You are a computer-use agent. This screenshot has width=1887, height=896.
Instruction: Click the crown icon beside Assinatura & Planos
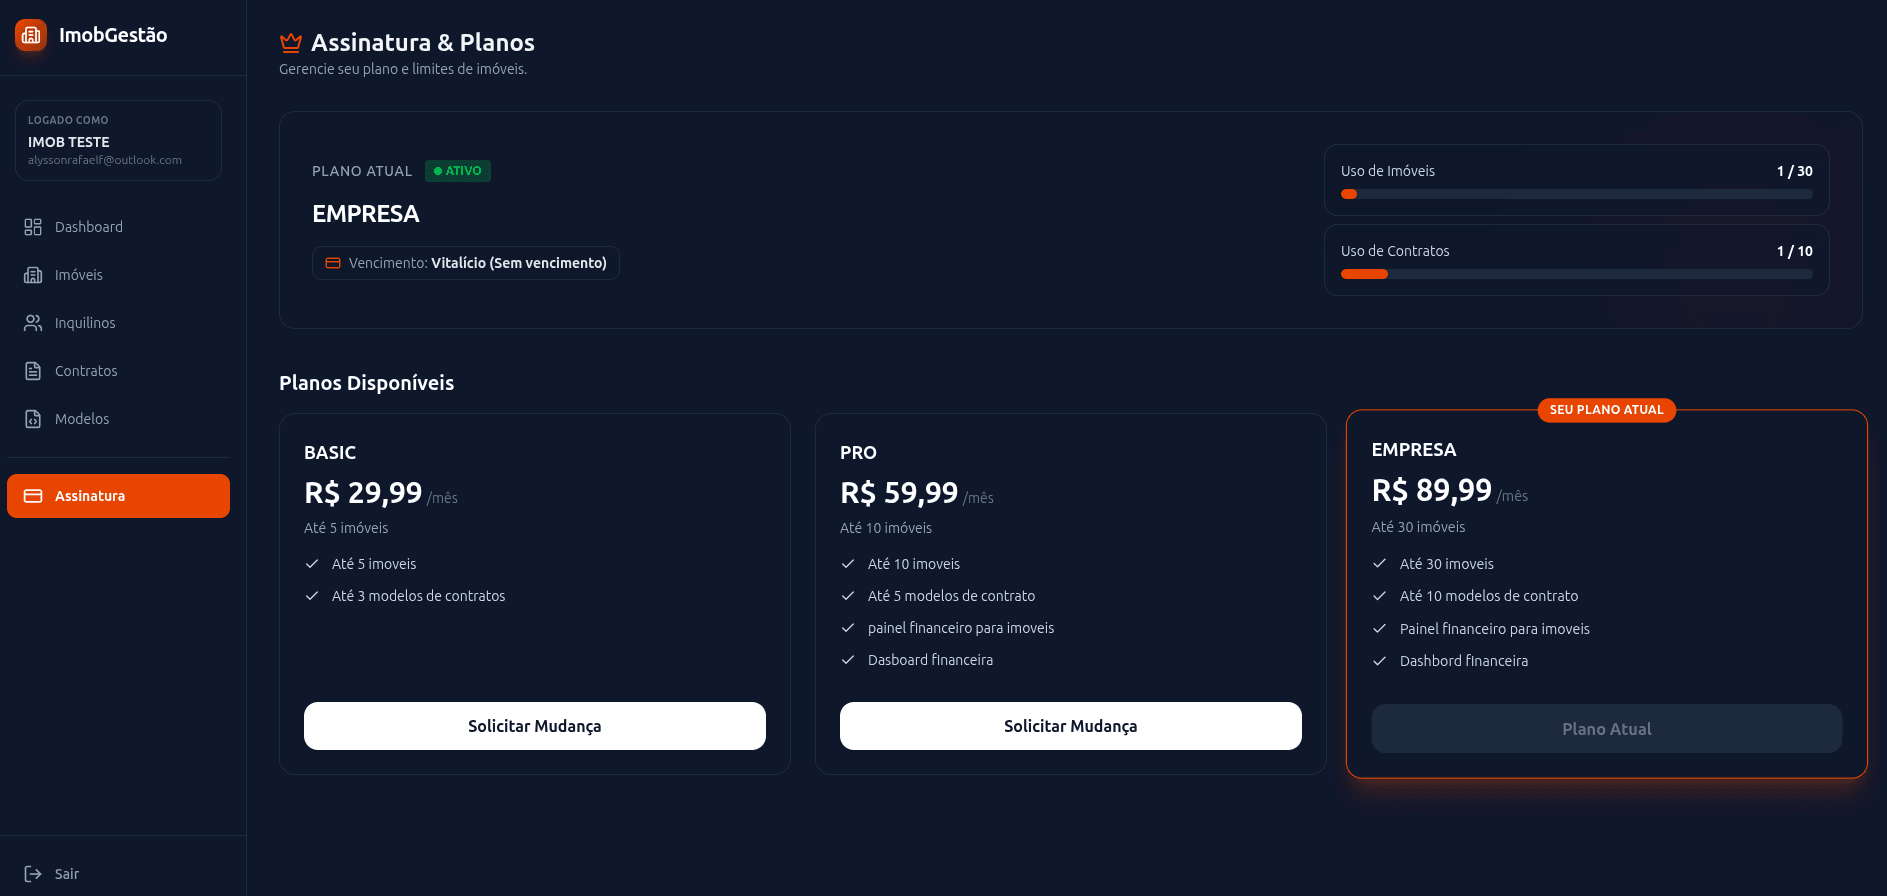point(291,42)
